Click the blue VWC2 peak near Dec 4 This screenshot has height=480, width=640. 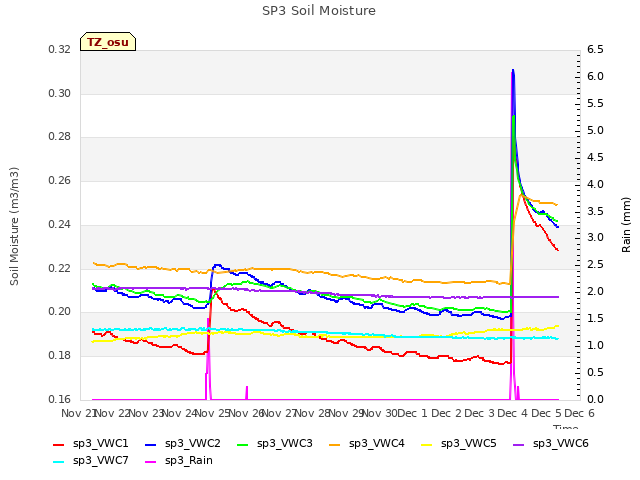pyautogui.click(x=513, y=71)
